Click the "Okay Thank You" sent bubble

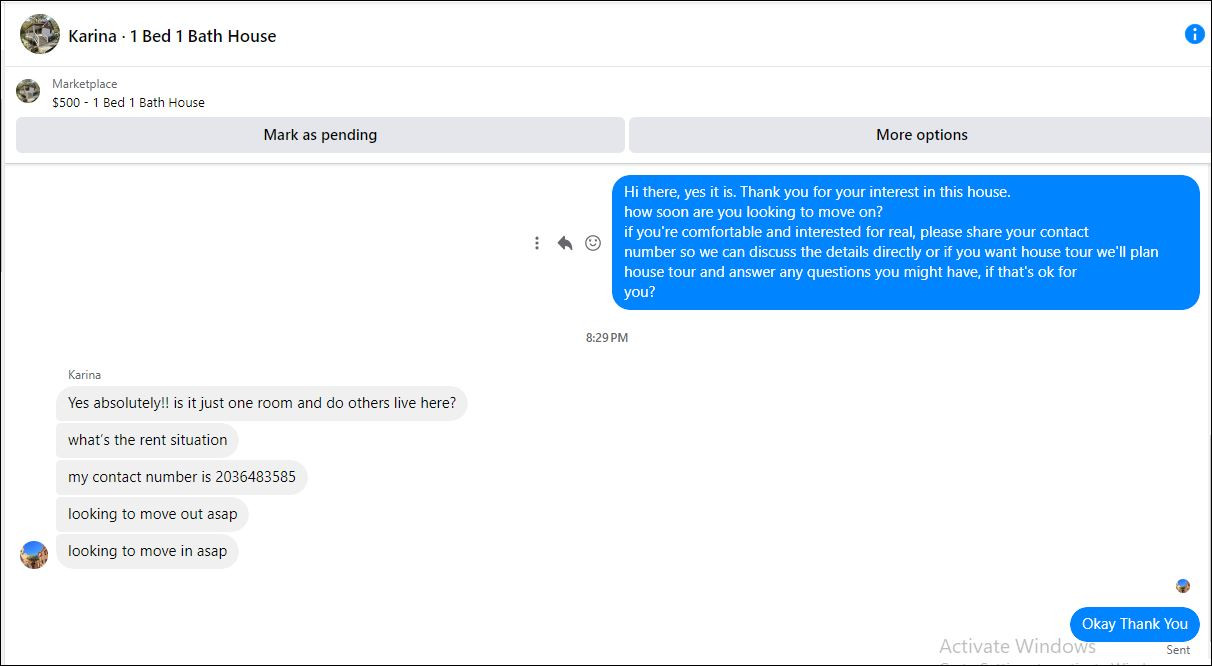(x=1134, y=624)
